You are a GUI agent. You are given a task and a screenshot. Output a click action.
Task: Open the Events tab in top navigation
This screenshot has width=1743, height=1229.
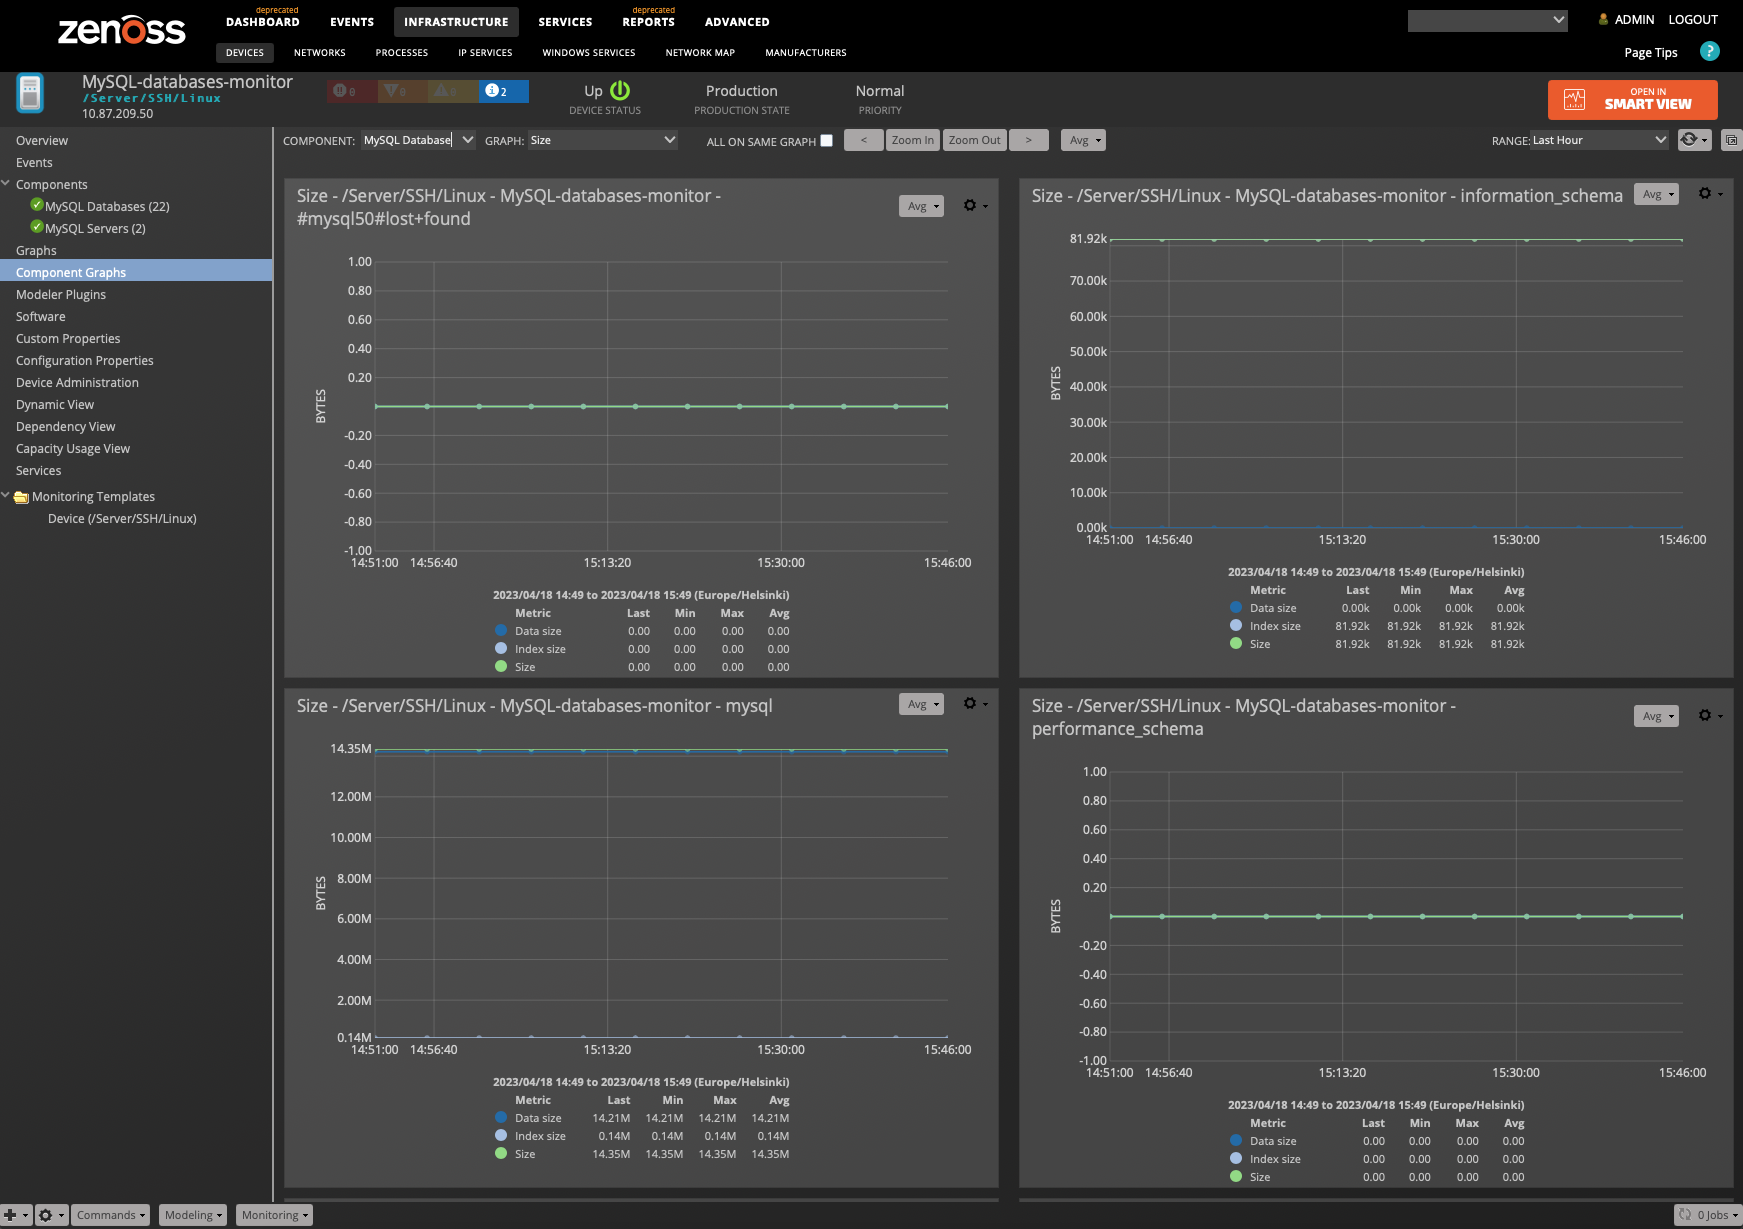coord(352,21)
